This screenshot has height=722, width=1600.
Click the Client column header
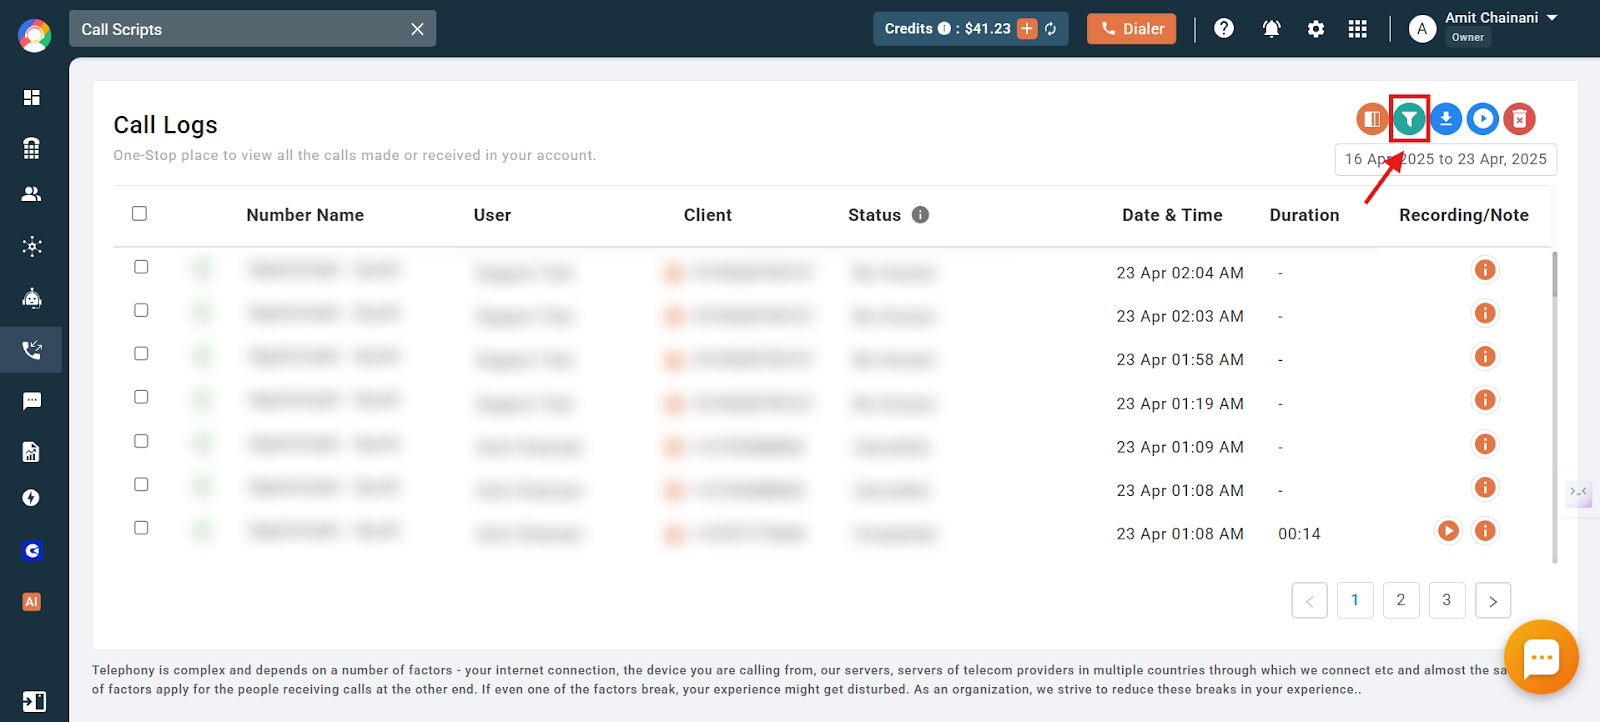pos(708,215)
